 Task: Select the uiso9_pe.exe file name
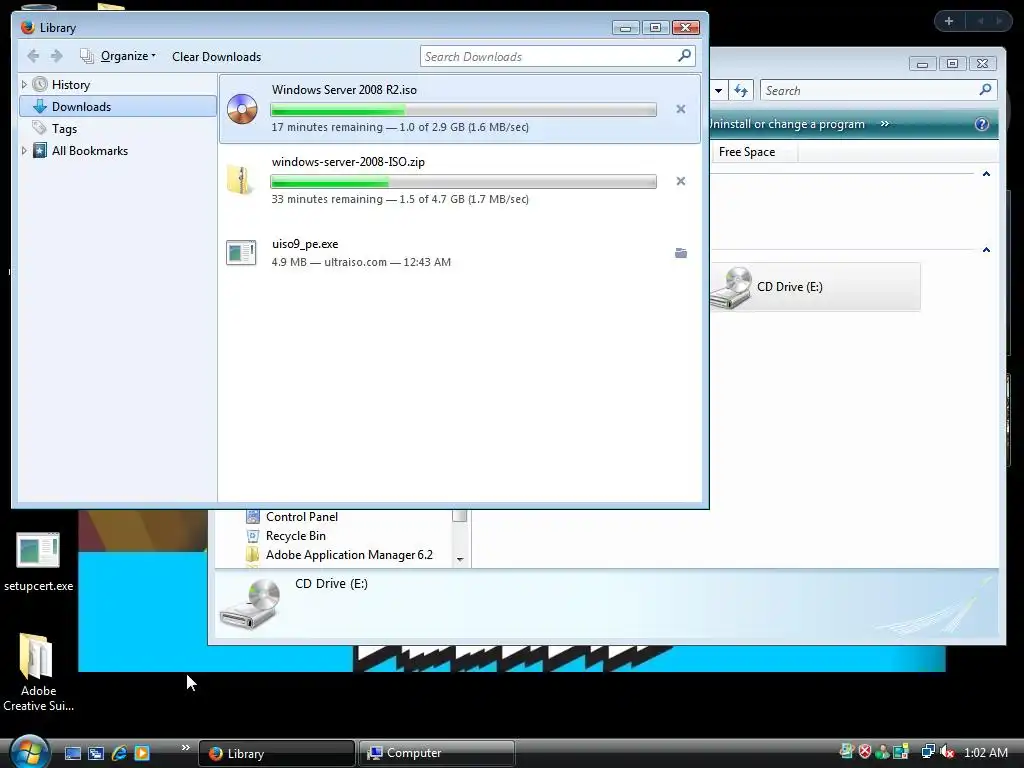point(305,244)
